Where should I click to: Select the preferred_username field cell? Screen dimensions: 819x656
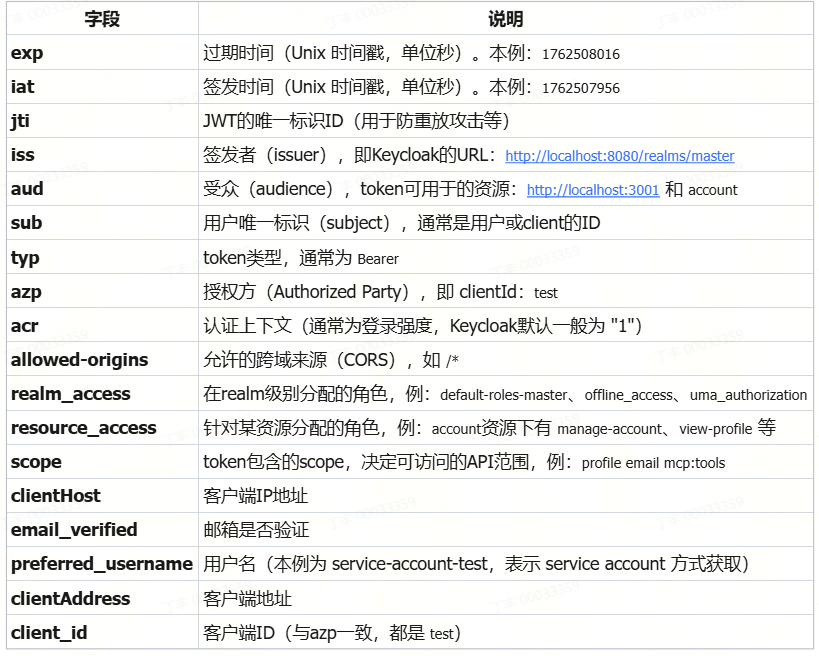101,564
